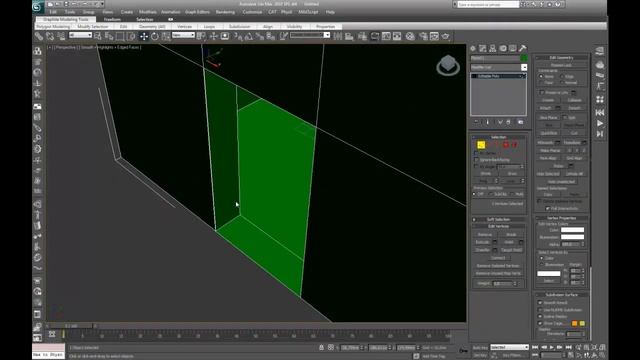Image resolution: width=640 pixels, height=360 pixels.
Task: Toggle the Preserve UVs checkbox
Action: tap(542, 93)
